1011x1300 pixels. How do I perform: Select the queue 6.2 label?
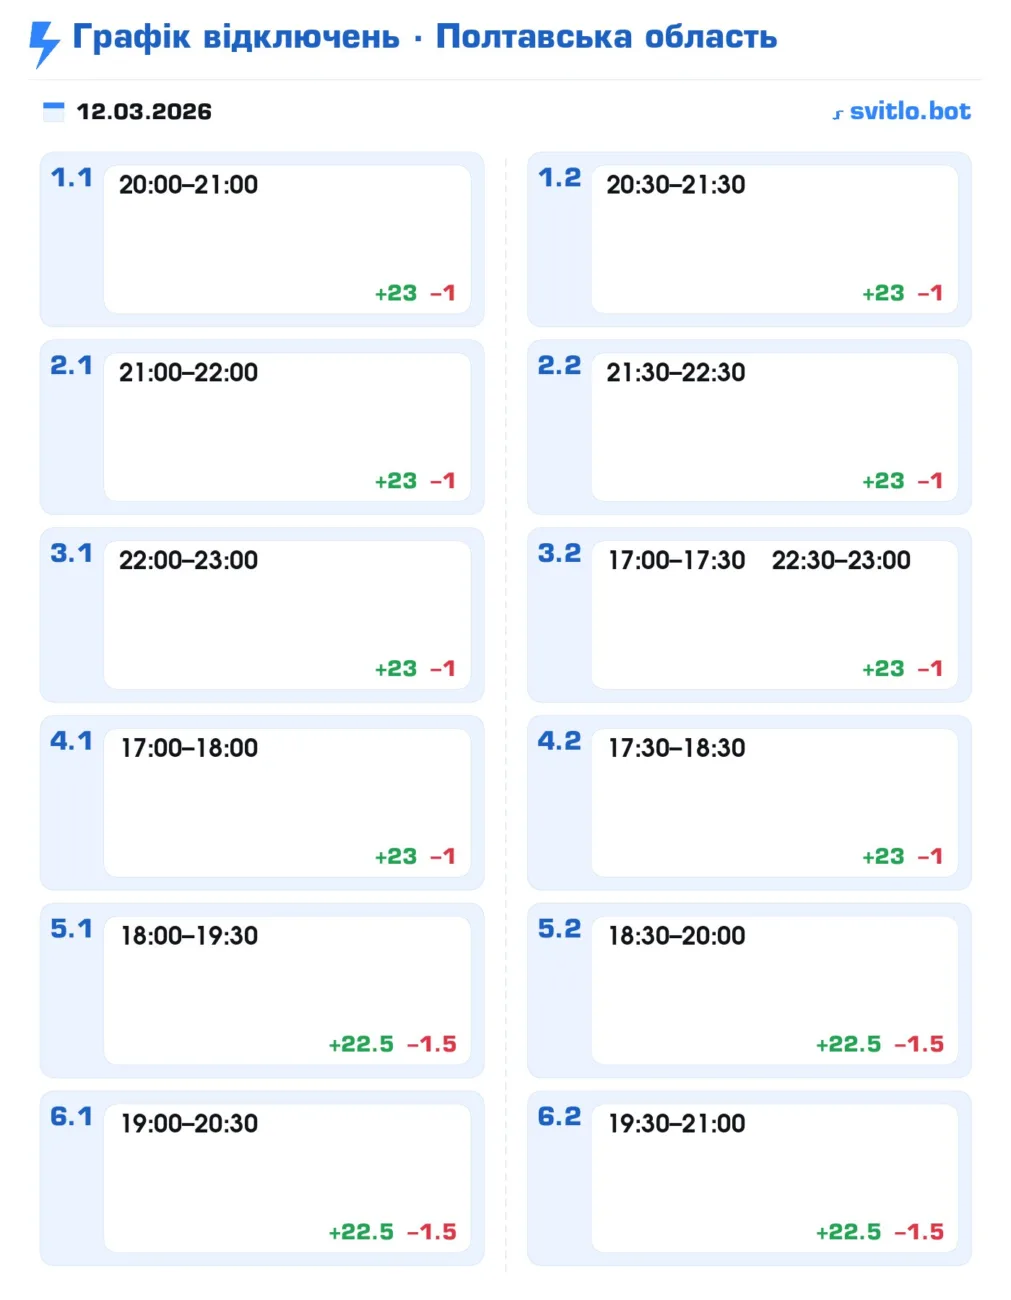pos(559,1117)
